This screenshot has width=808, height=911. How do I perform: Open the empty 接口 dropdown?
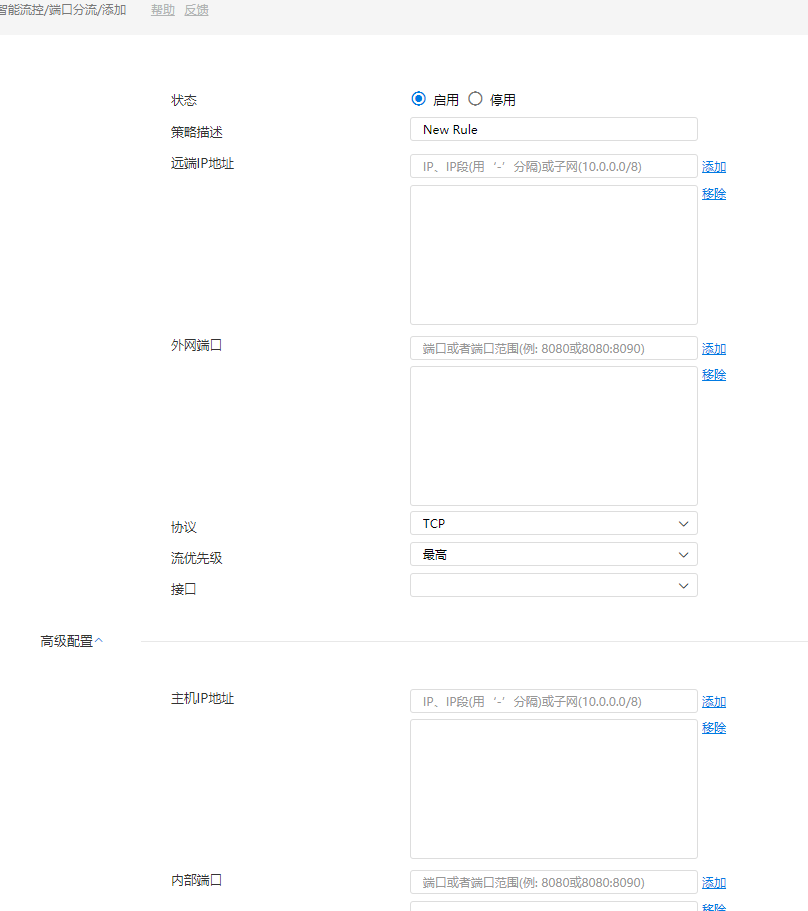[553, 585]
